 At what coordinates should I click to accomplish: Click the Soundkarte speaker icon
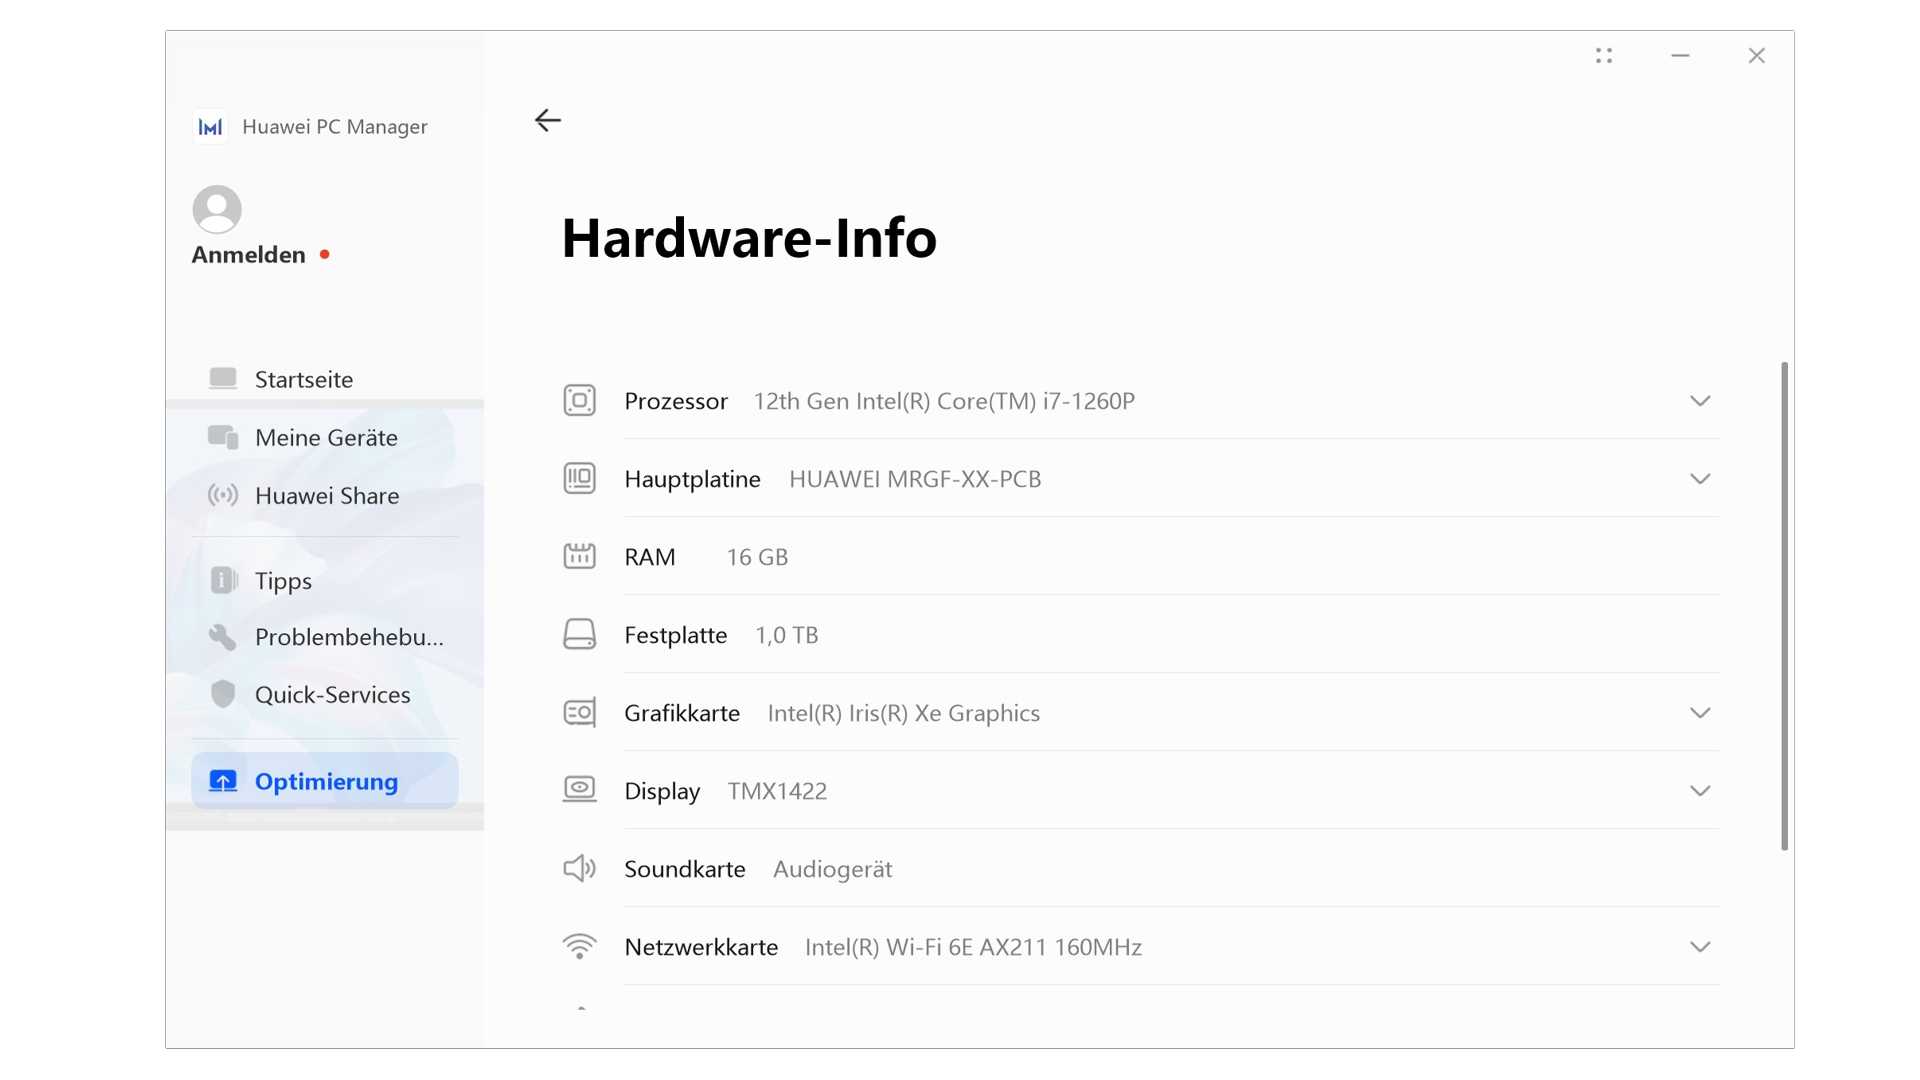click(579, 869)
